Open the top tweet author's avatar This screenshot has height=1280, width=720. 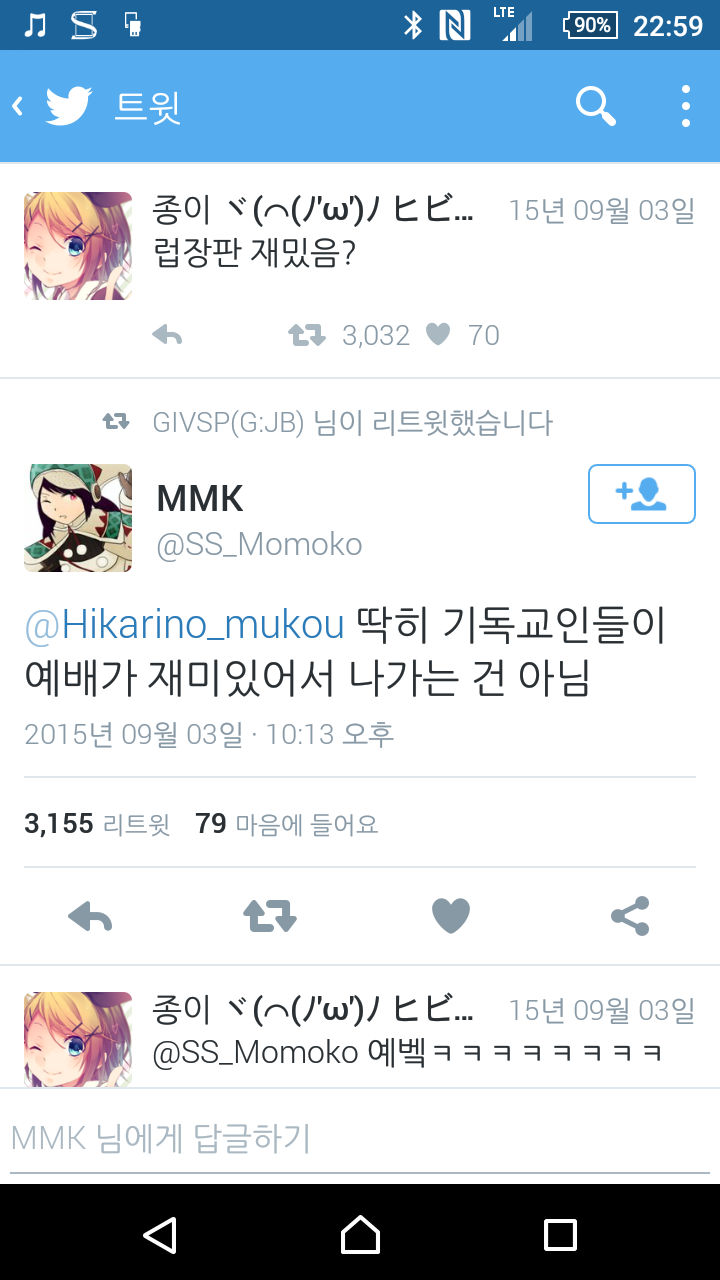pyautogui.click(x=78, y=246)
